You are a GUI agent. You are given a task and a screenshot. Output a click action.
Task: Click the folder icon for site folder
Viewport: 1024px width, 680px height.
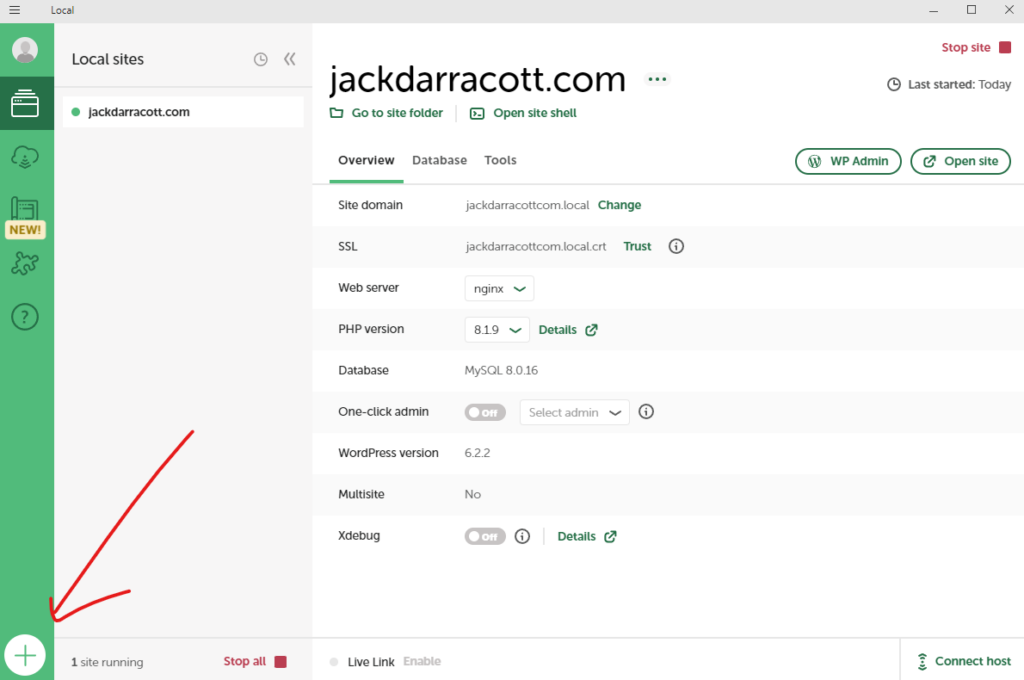pos(336,113)
